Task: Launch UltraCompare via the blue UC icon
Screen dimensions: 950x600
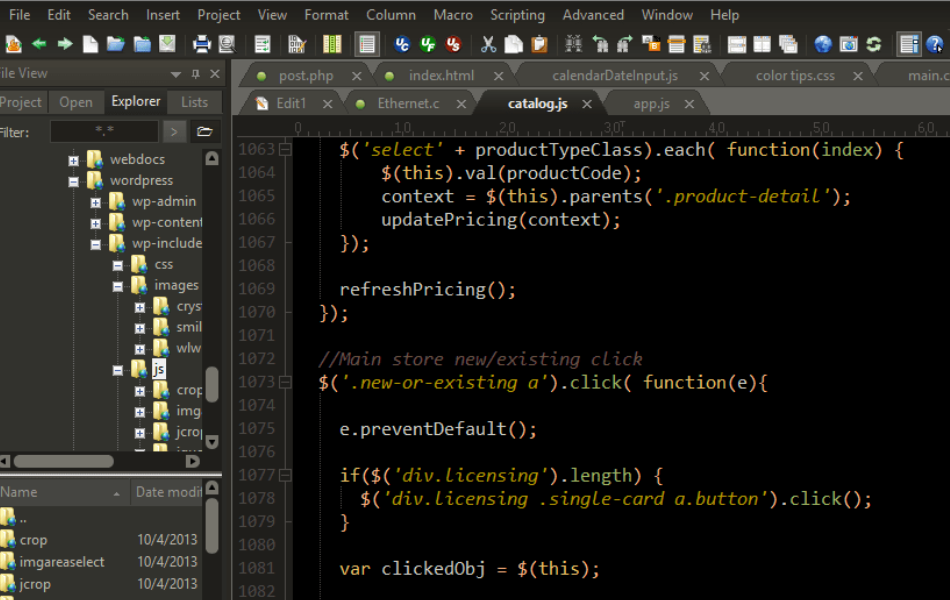Action: point(402,44)
